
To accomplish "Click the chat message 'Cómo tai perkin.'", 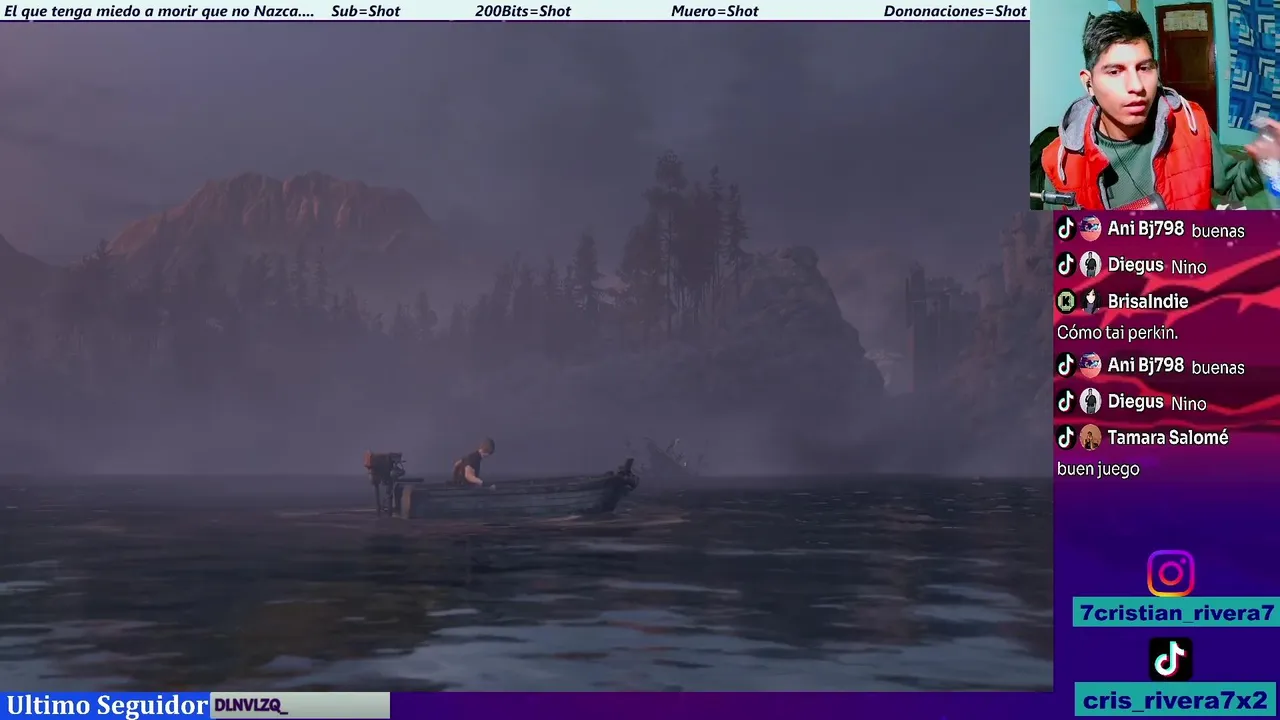I will tap(1117, 333).
